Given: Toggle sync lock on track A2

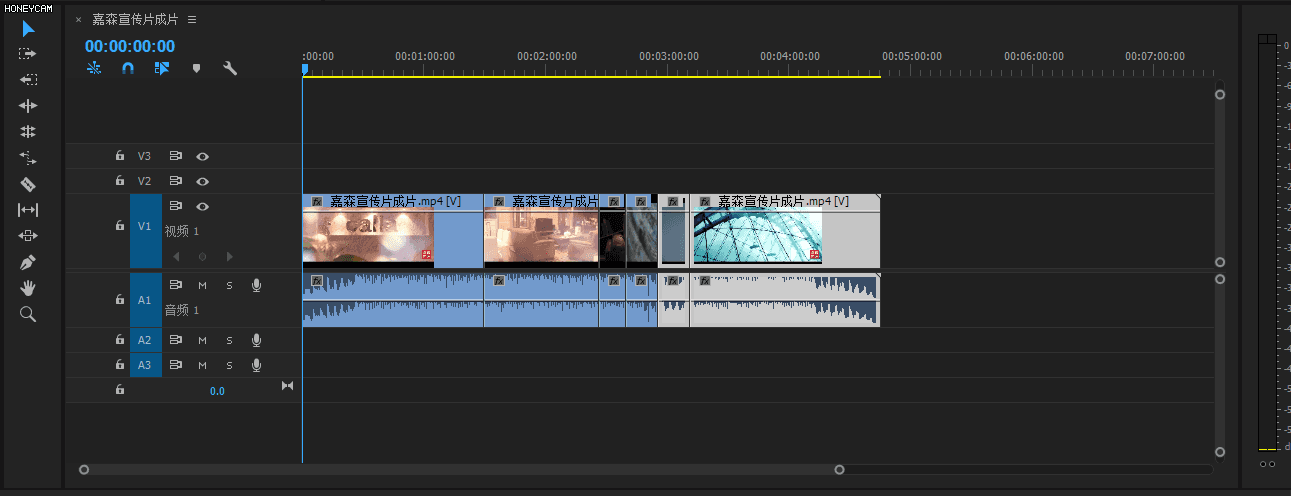Looking at the screenshot, I should (176, 340).
